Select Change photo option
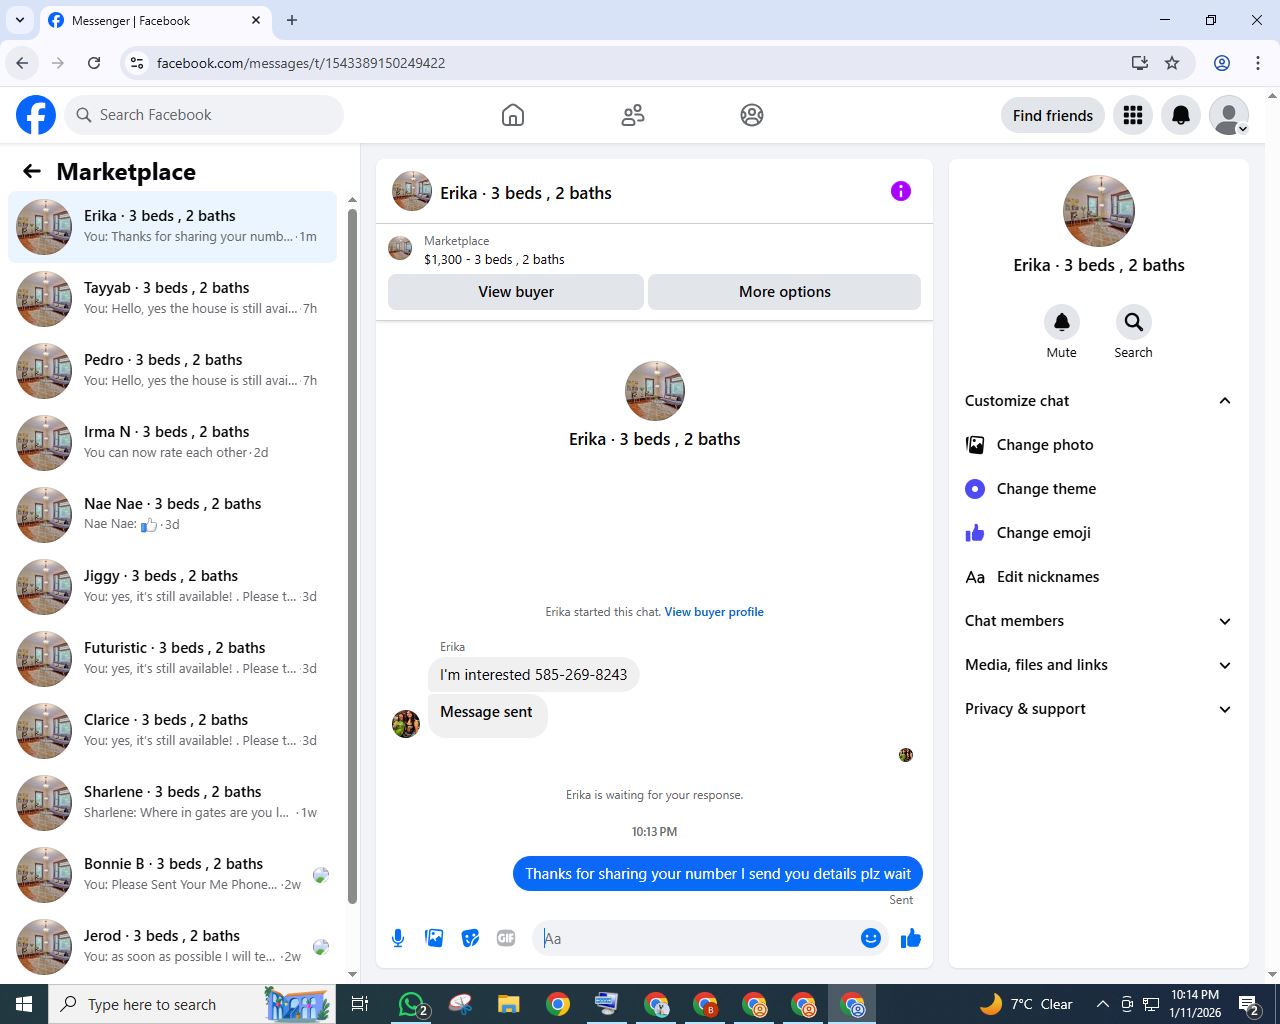This screenshot has height=1024, width=1280. pyautogui.click(x=1098, y=445)
